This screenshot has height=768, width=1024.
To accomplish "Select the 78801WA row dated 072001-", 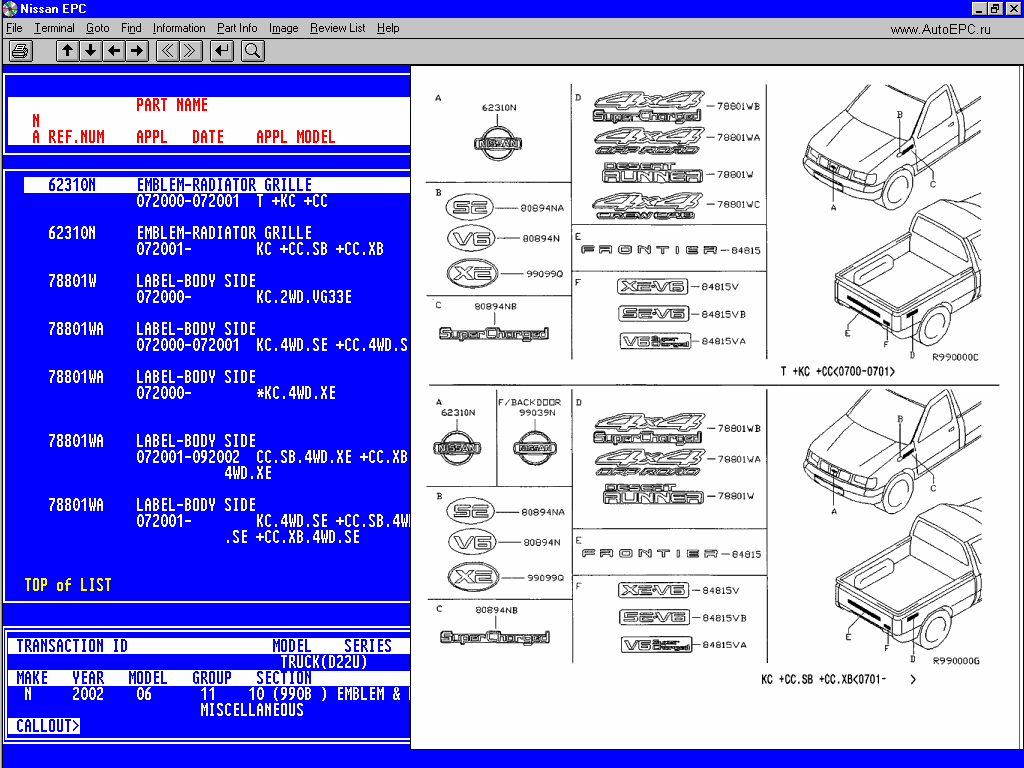I will (x=217, y=521).
